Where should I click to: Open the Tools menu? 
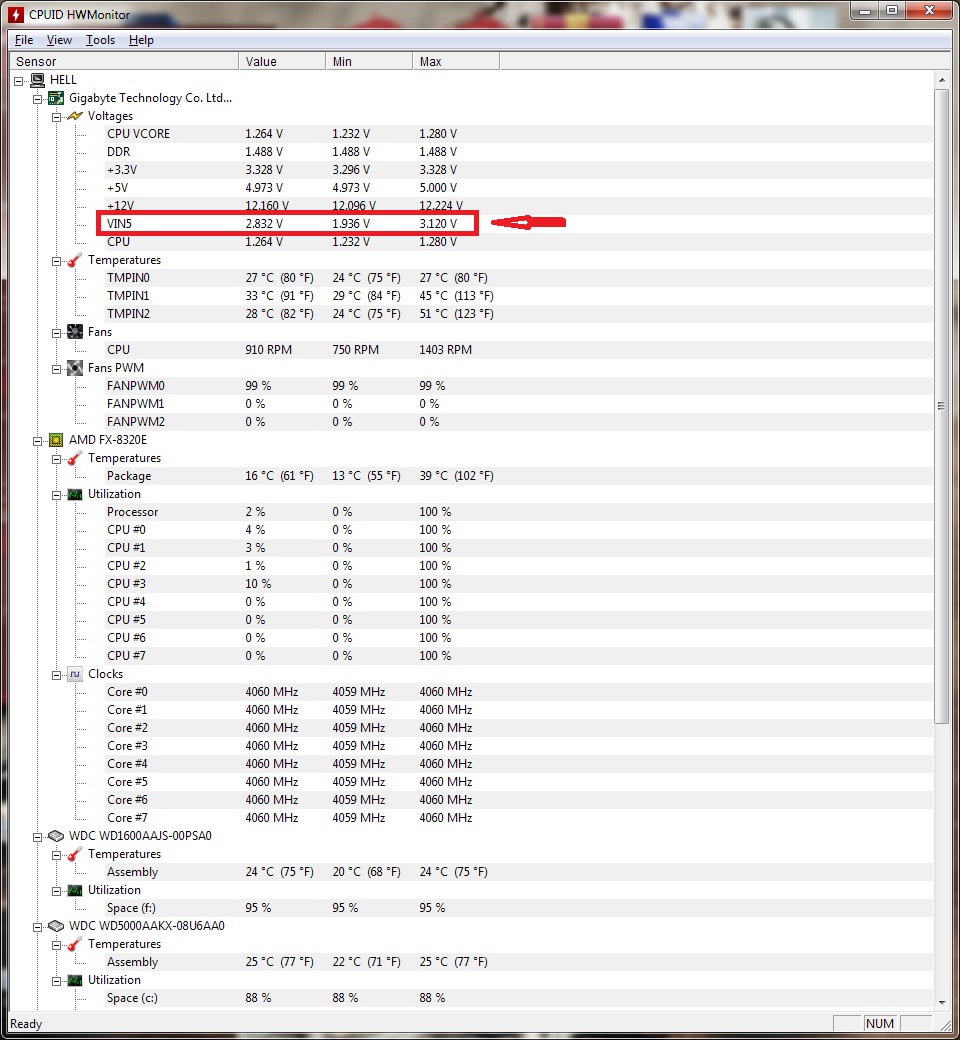pos(100,40)
